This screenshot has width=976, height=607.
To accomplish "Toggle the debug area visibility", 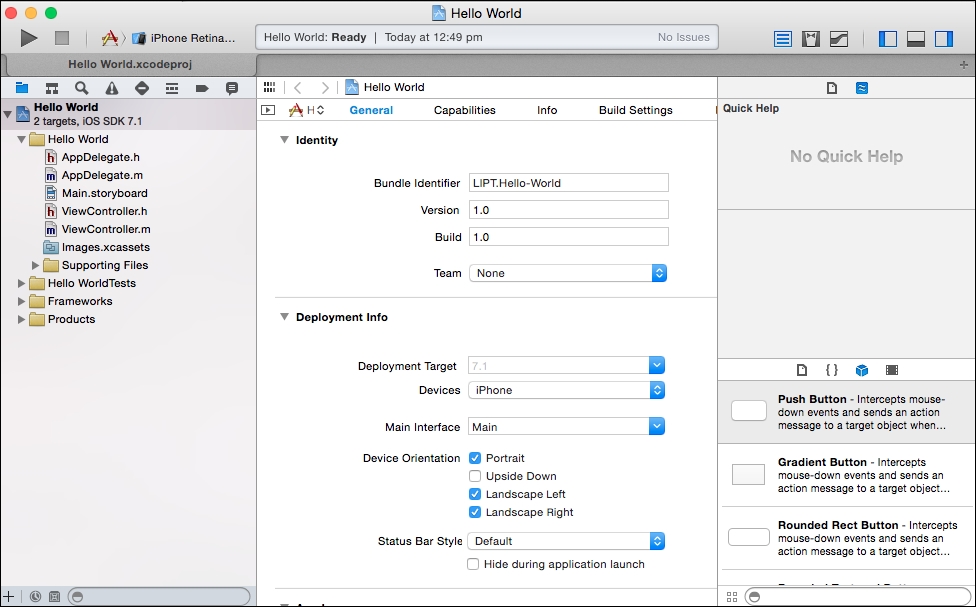I will click(916, 38).
